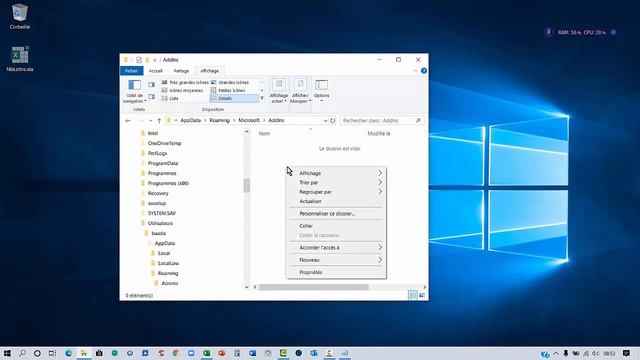Choose Très grandes icônes layout
This screenshot has width=640, height=360.
pos(185,82)
